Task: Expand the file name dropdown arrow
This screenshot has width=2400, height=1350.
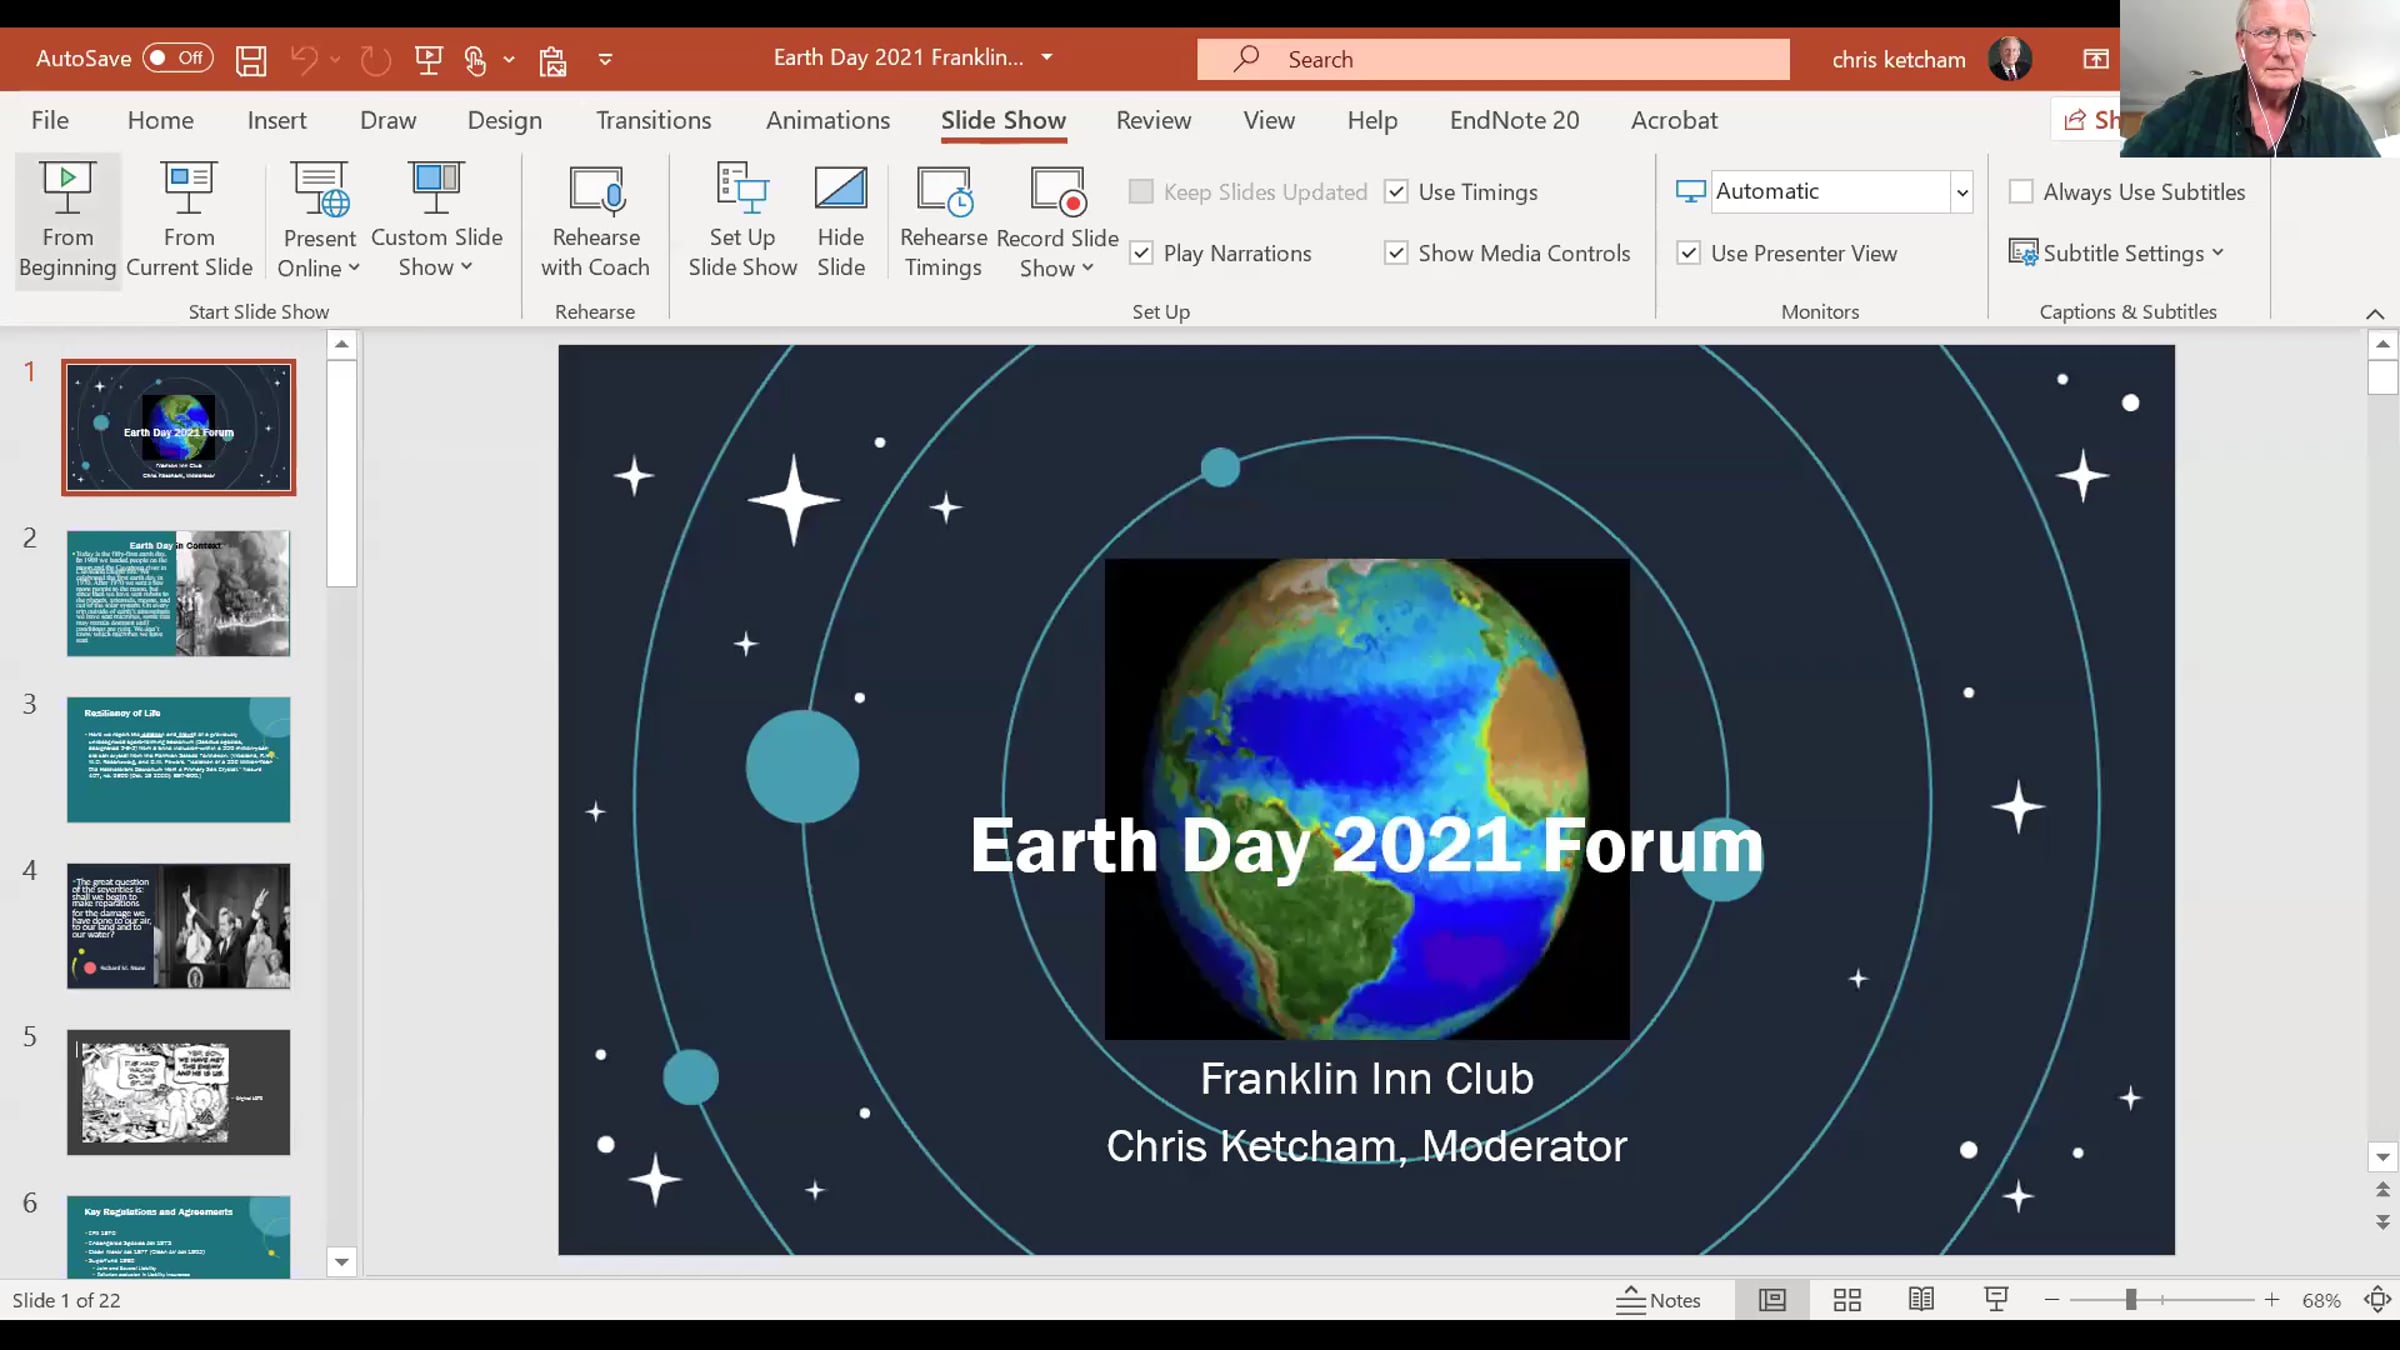Action: [x=1047, y=58]
